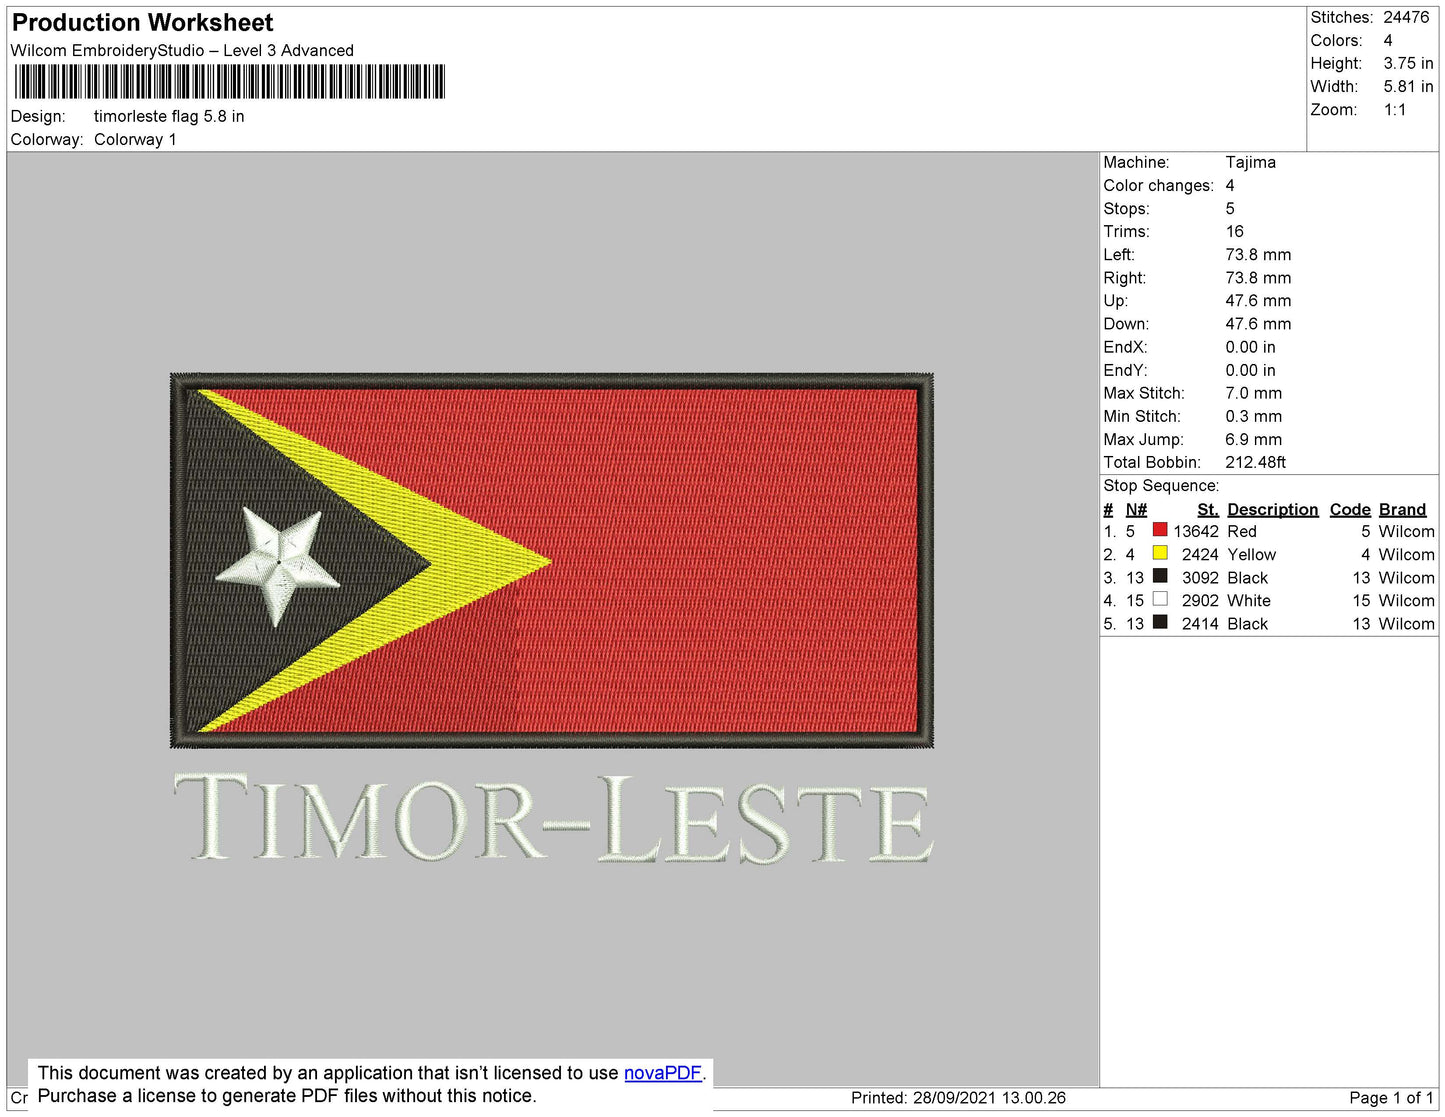Click Max Stitch value 7.0 mm

coord(1253,394)
